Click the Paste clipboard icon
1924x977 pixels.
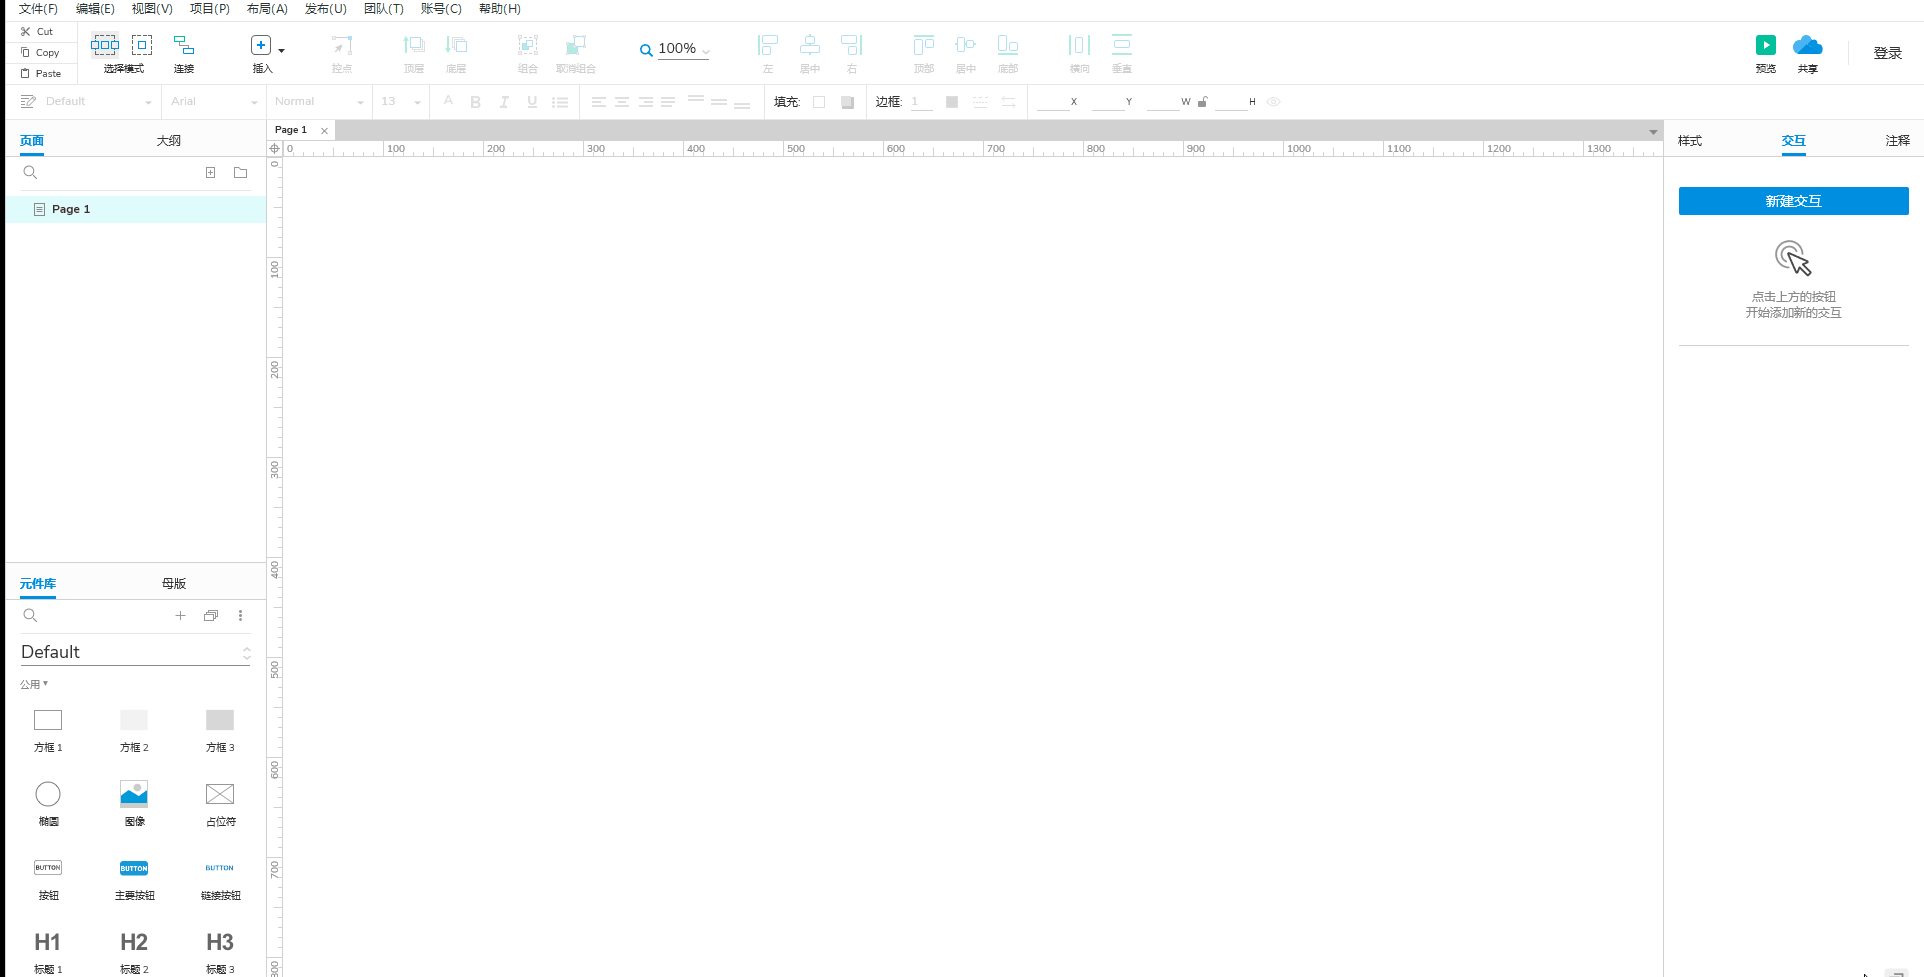[26, 74]
